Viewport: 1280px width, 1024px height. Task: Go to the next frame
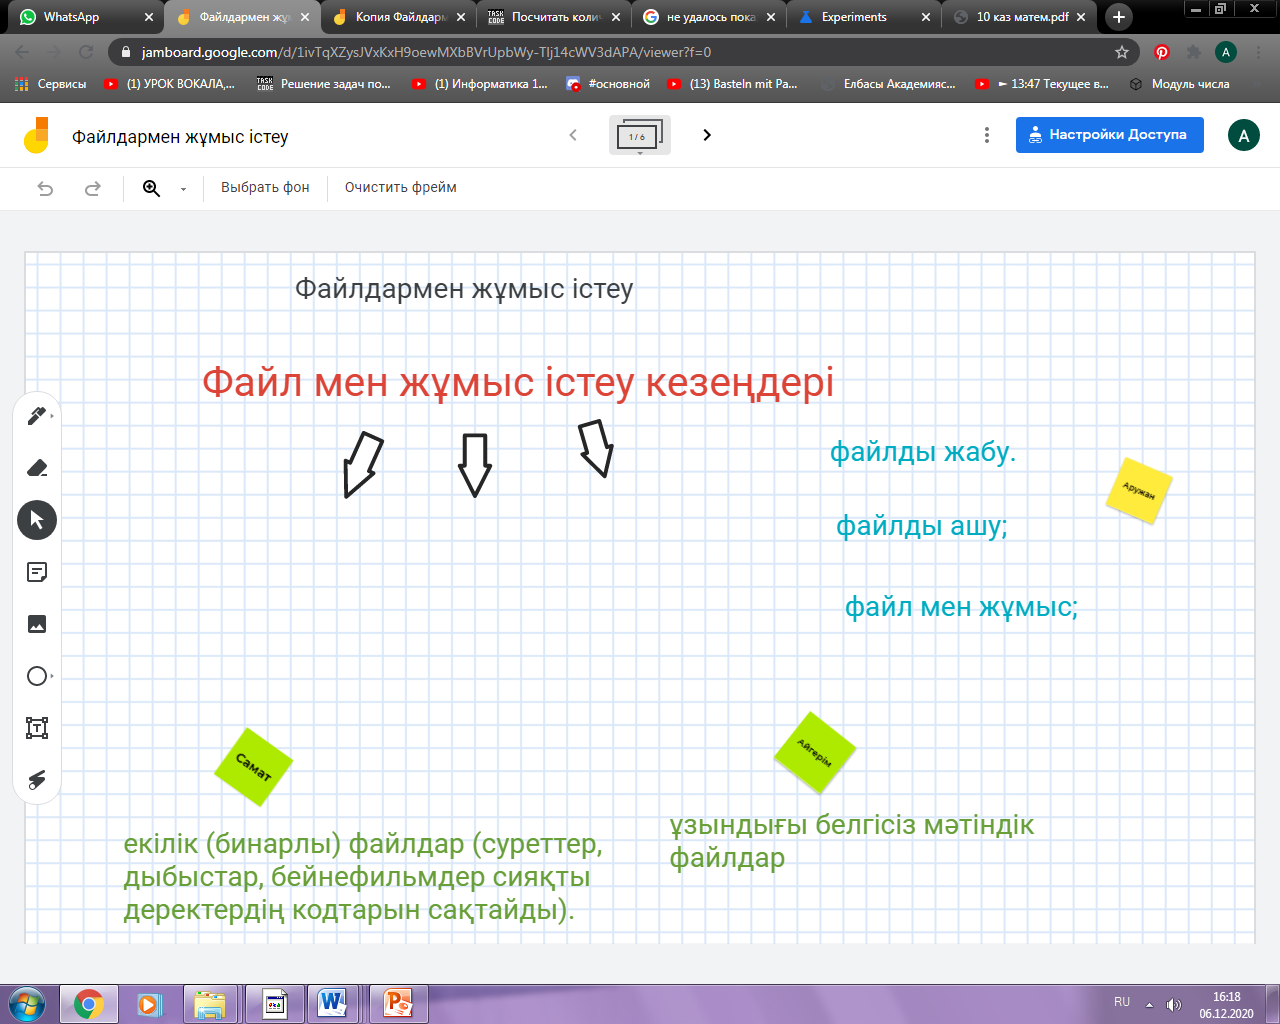click(x=707, y=135)
